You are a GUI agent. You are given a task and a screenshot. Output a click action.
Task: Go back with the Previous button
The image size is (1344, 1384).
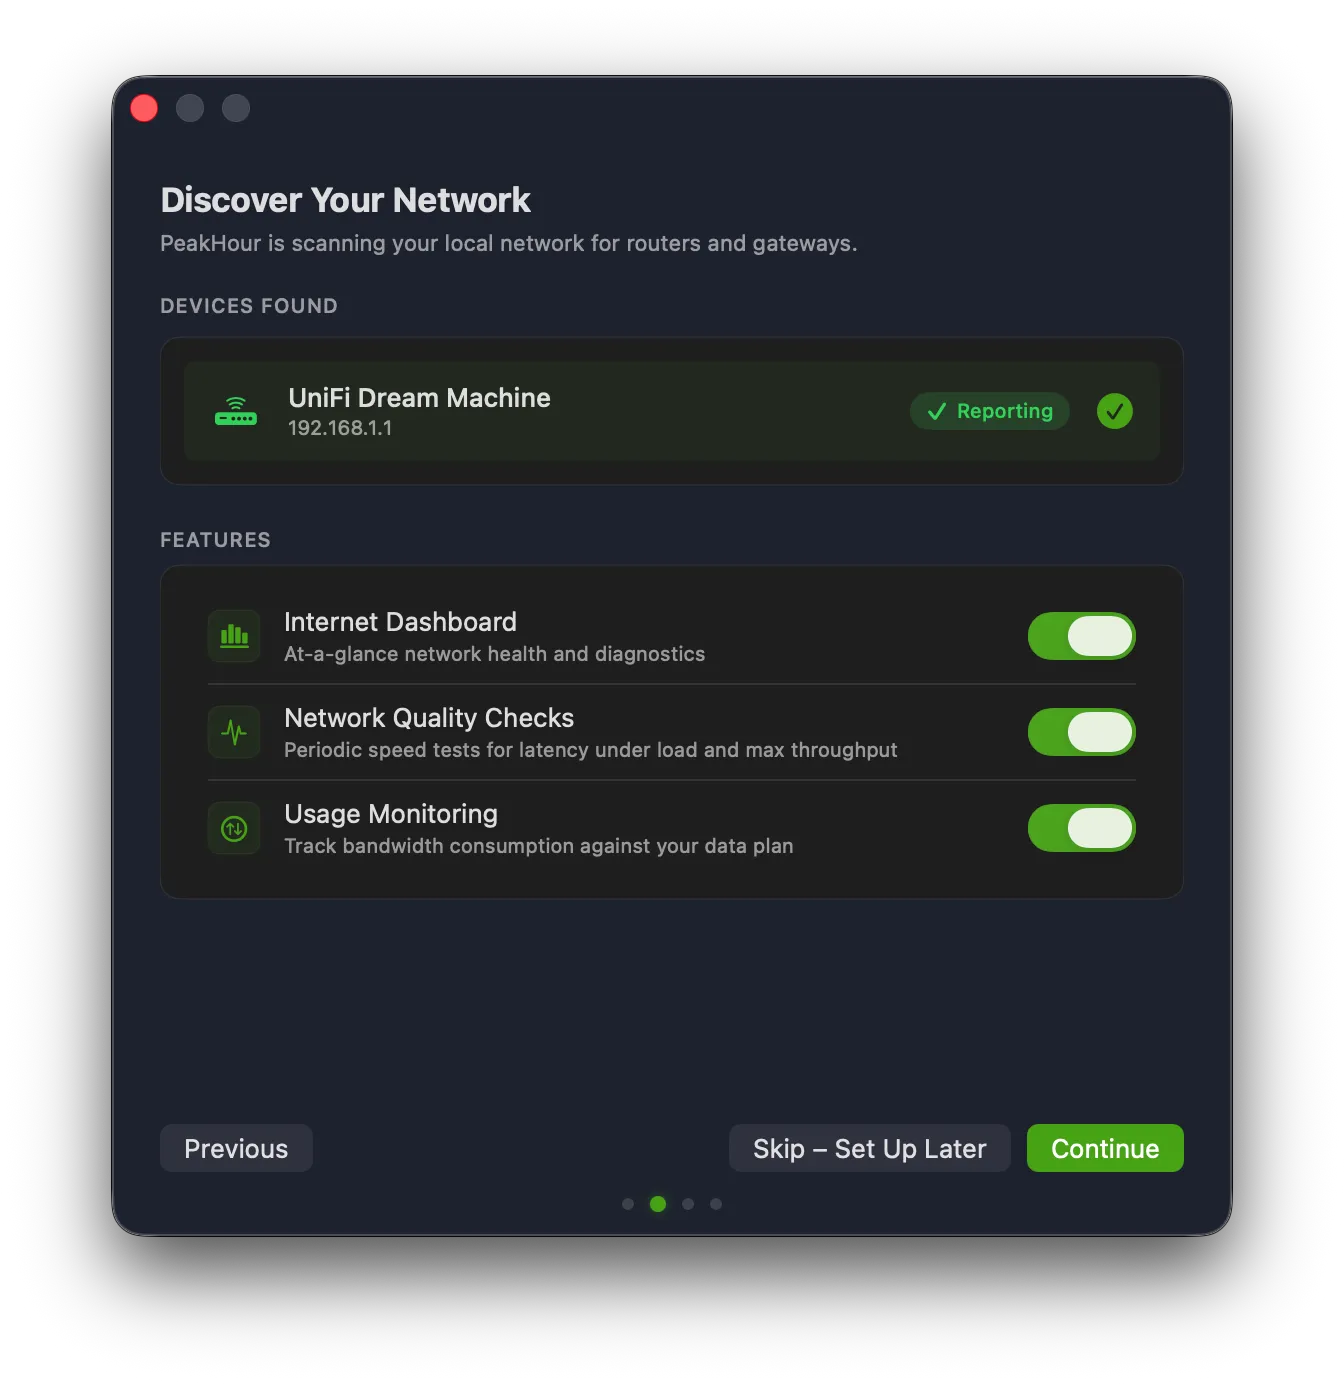click(236, 1148)
